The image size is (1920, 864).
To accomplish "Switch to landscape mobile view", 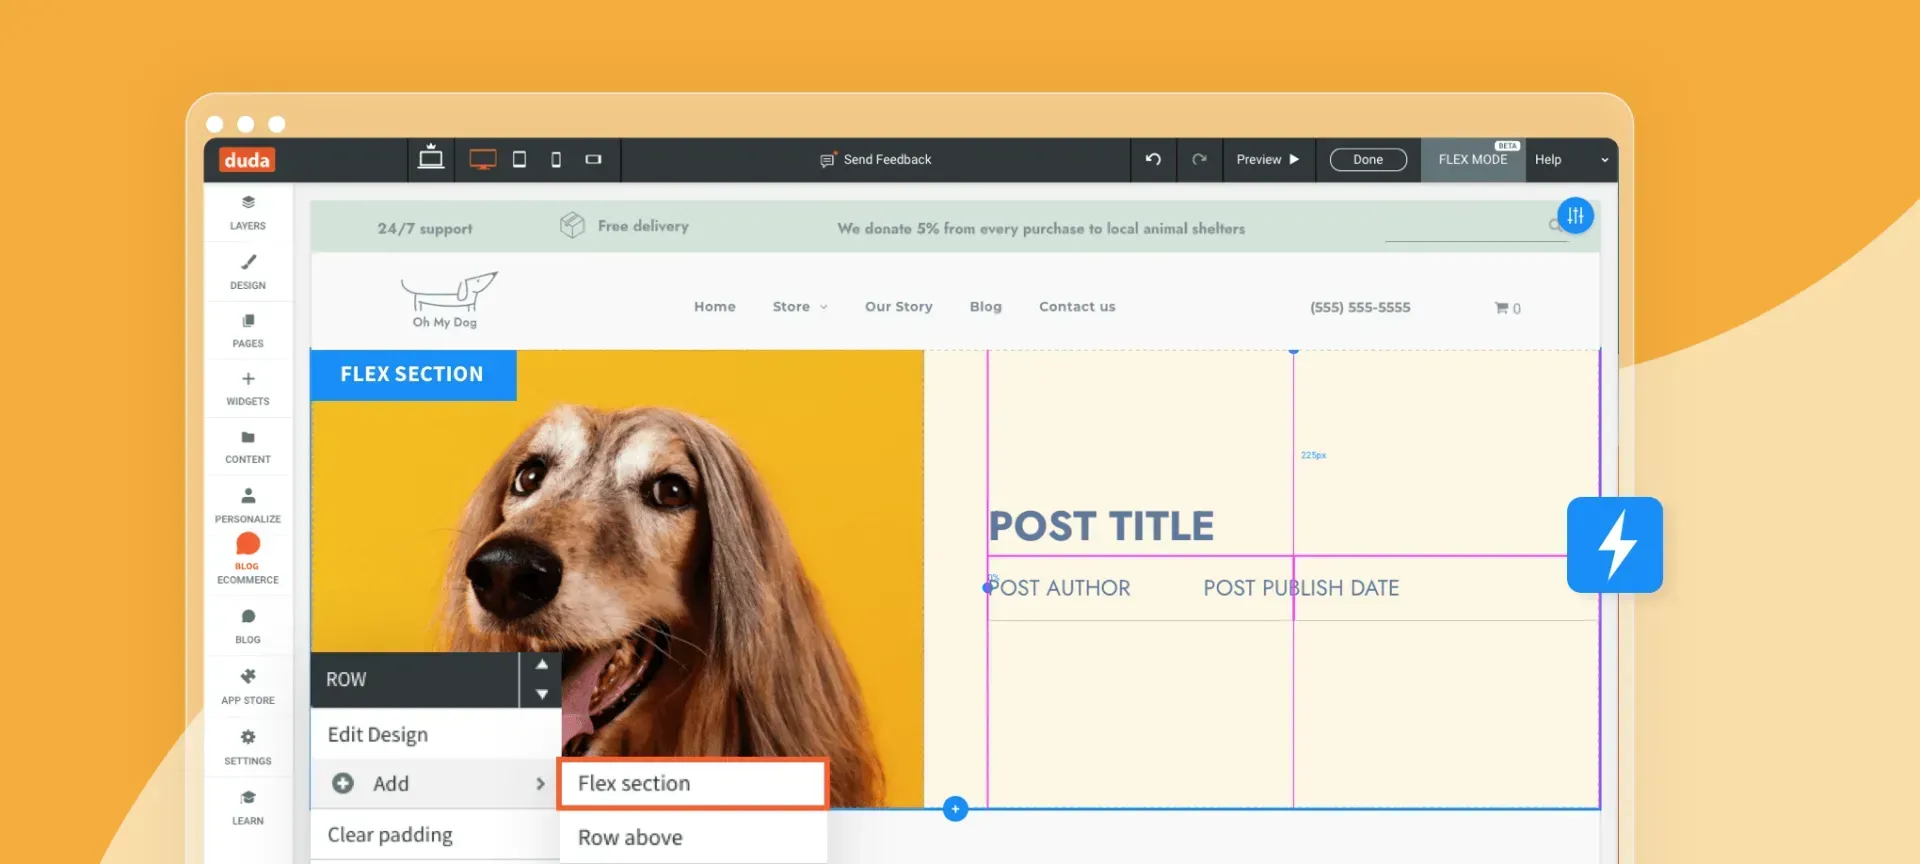I will [x=593, y=159].
